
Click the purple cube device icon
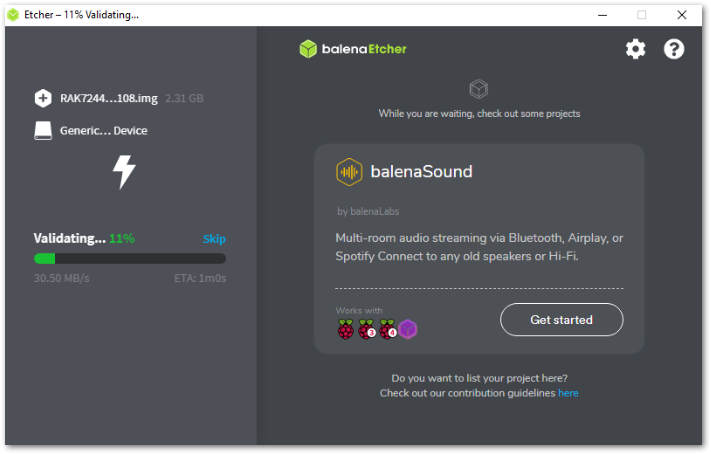pos(408,329)
